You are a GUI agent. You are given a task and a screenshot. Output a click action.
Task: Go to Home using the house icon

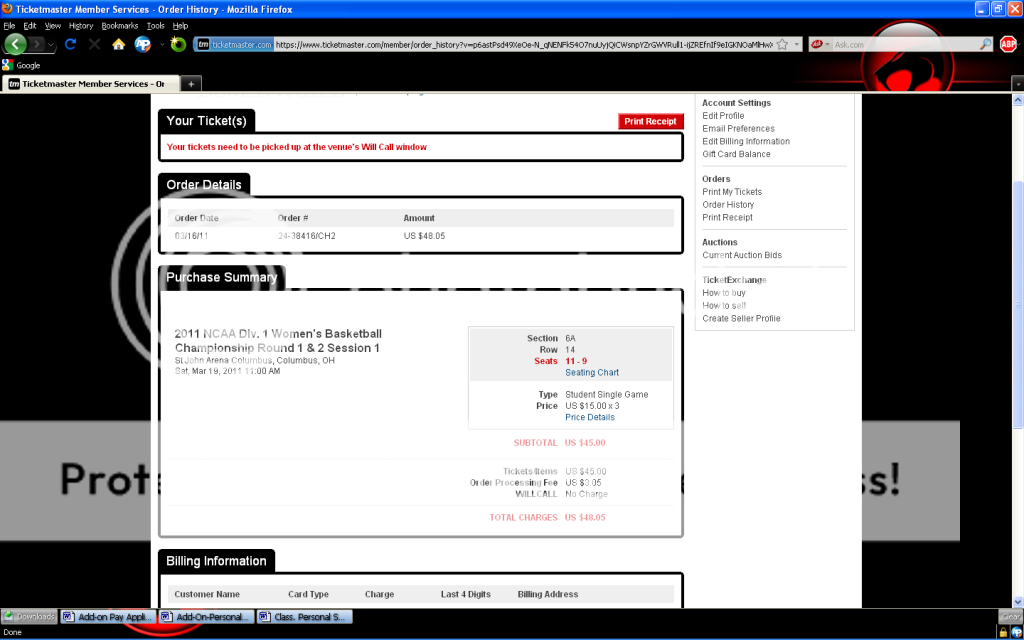point(118,45)
